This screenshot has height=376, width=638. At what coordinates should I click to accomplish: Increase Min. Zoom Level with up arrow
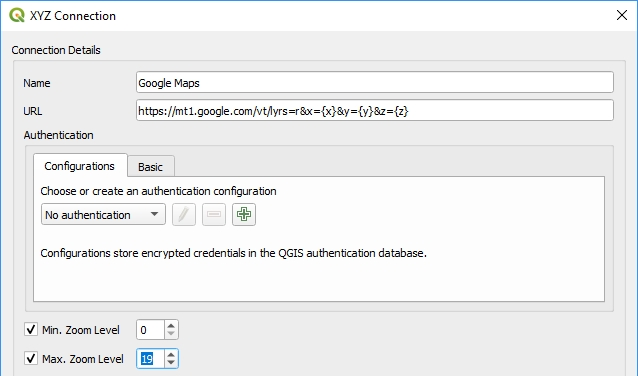click(x=171, y=326)
